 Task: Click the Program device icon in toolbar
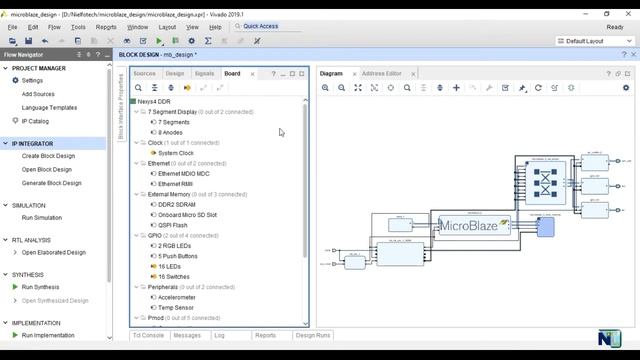tap(176, 41)
